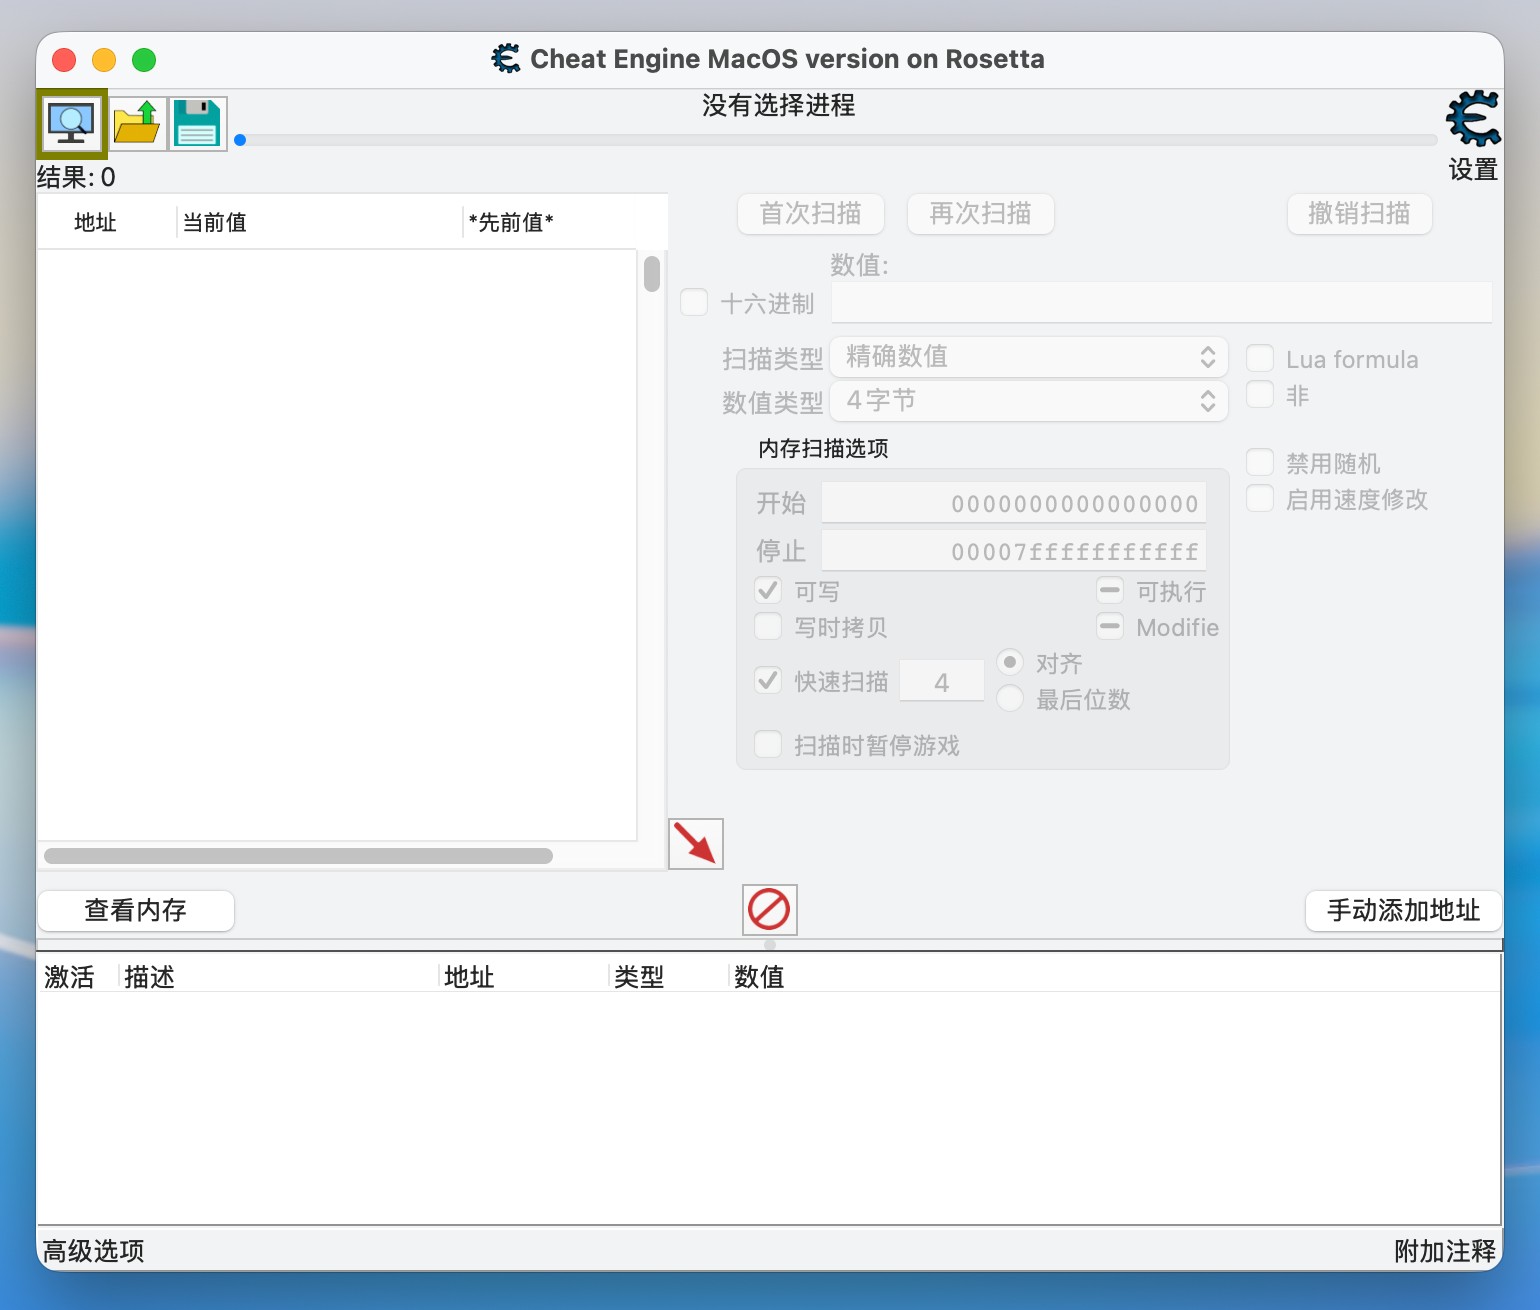
Task: Click the red circle clear list icon
Action: tap(769, 910)
